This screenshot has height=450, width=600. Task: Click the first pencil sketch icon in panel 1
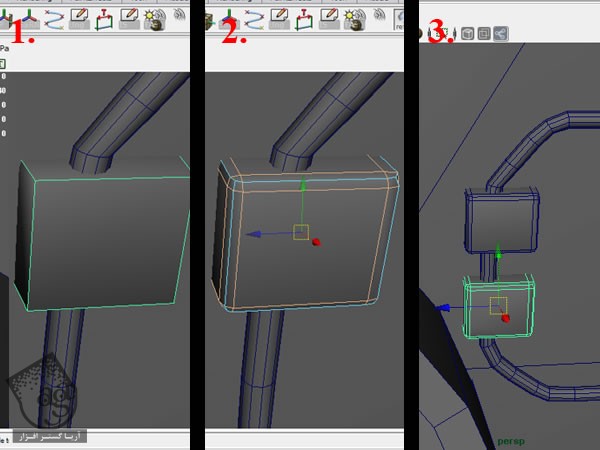pos(78,17)
